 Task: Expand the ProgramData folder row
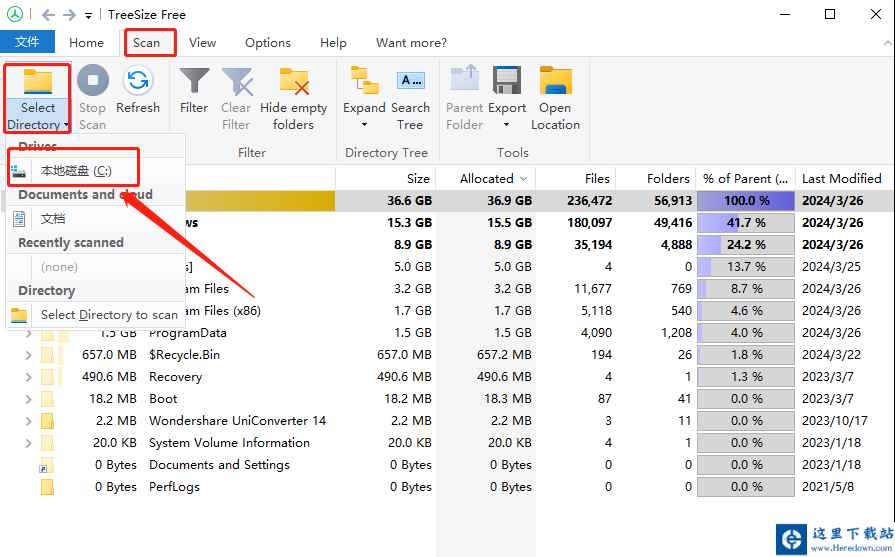pos(29,333)
